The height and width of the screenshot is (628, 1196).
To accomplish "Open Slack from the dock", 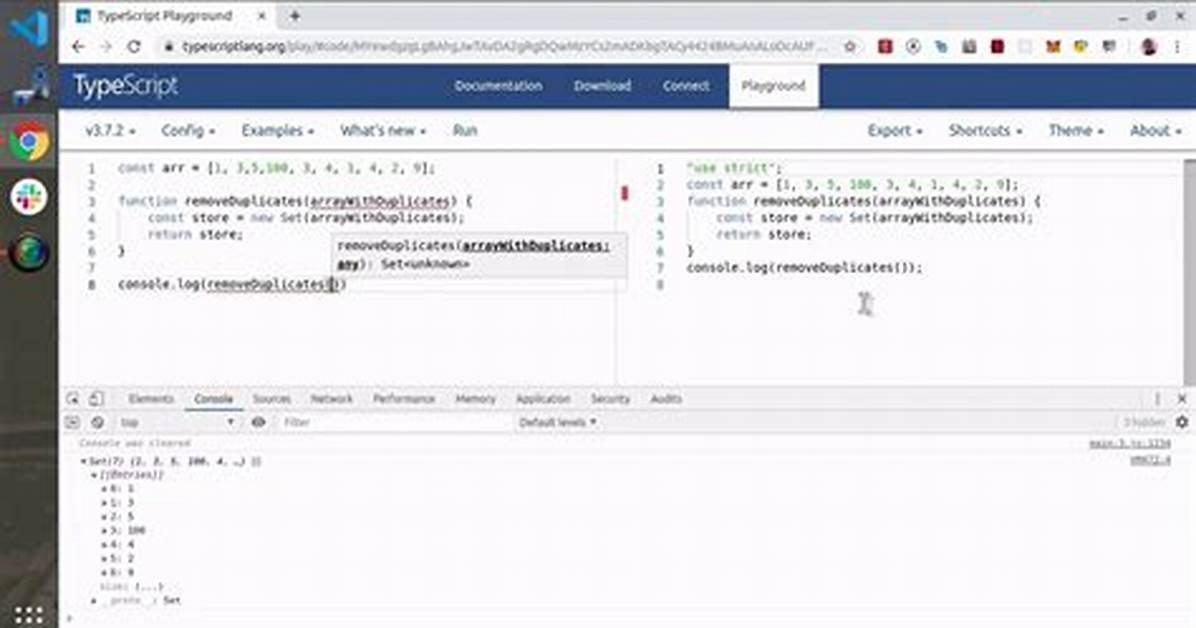I will click(29, 198).
